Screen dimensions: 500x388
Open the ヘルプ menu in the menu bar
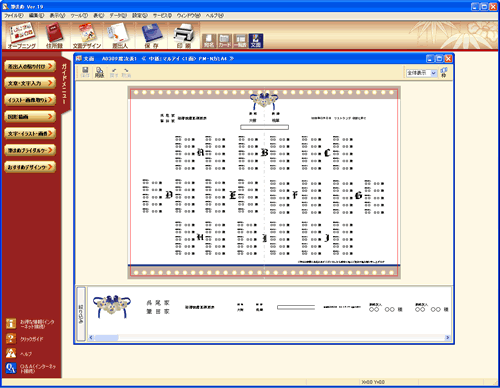click(214, 15)
